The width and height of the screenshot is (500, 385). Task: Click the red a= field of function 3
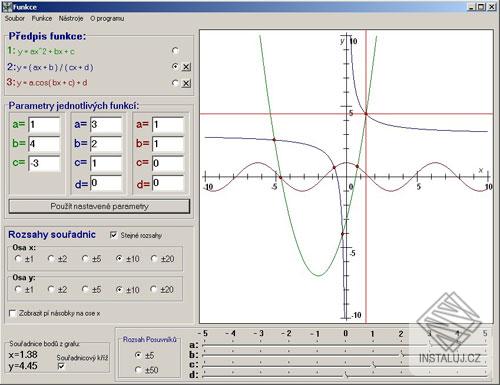click(168, 125)
